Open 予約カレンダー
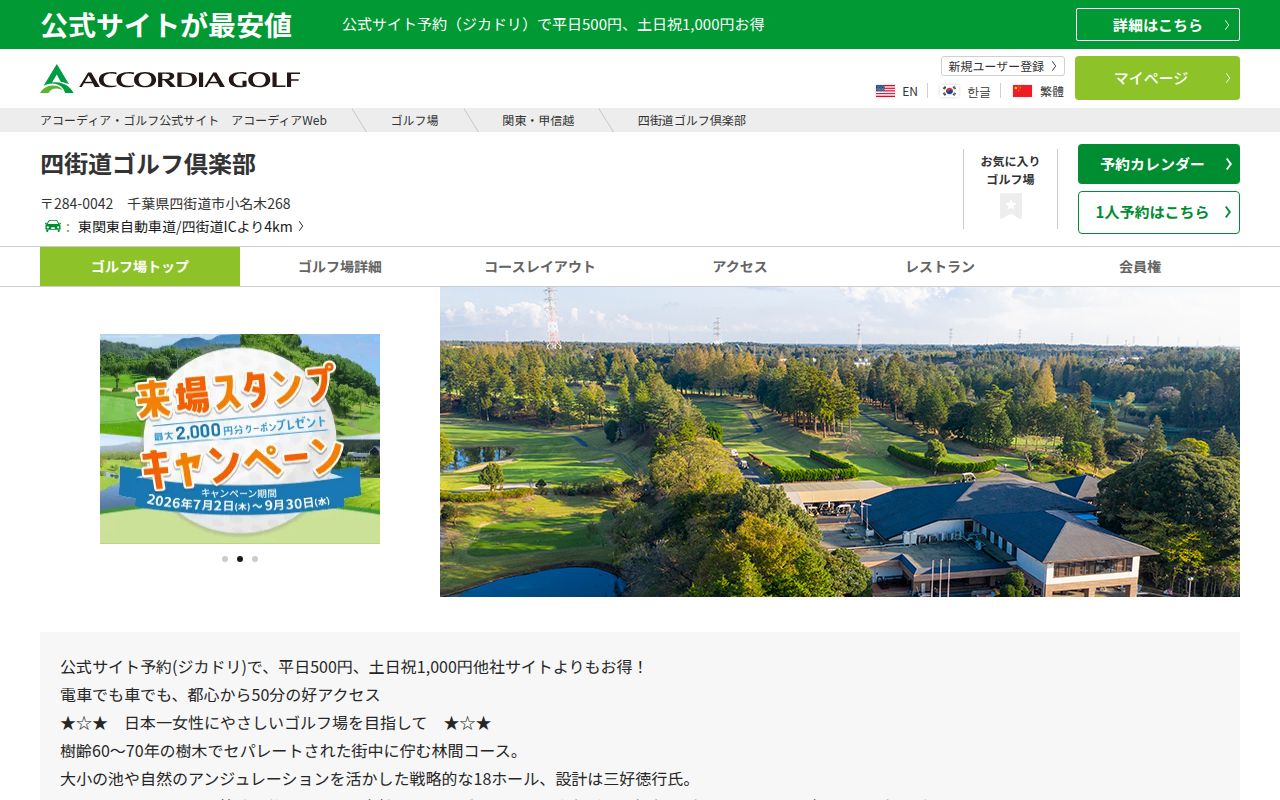The width and height of the screenshot is (1280, 800). (x=1159, y=164)
